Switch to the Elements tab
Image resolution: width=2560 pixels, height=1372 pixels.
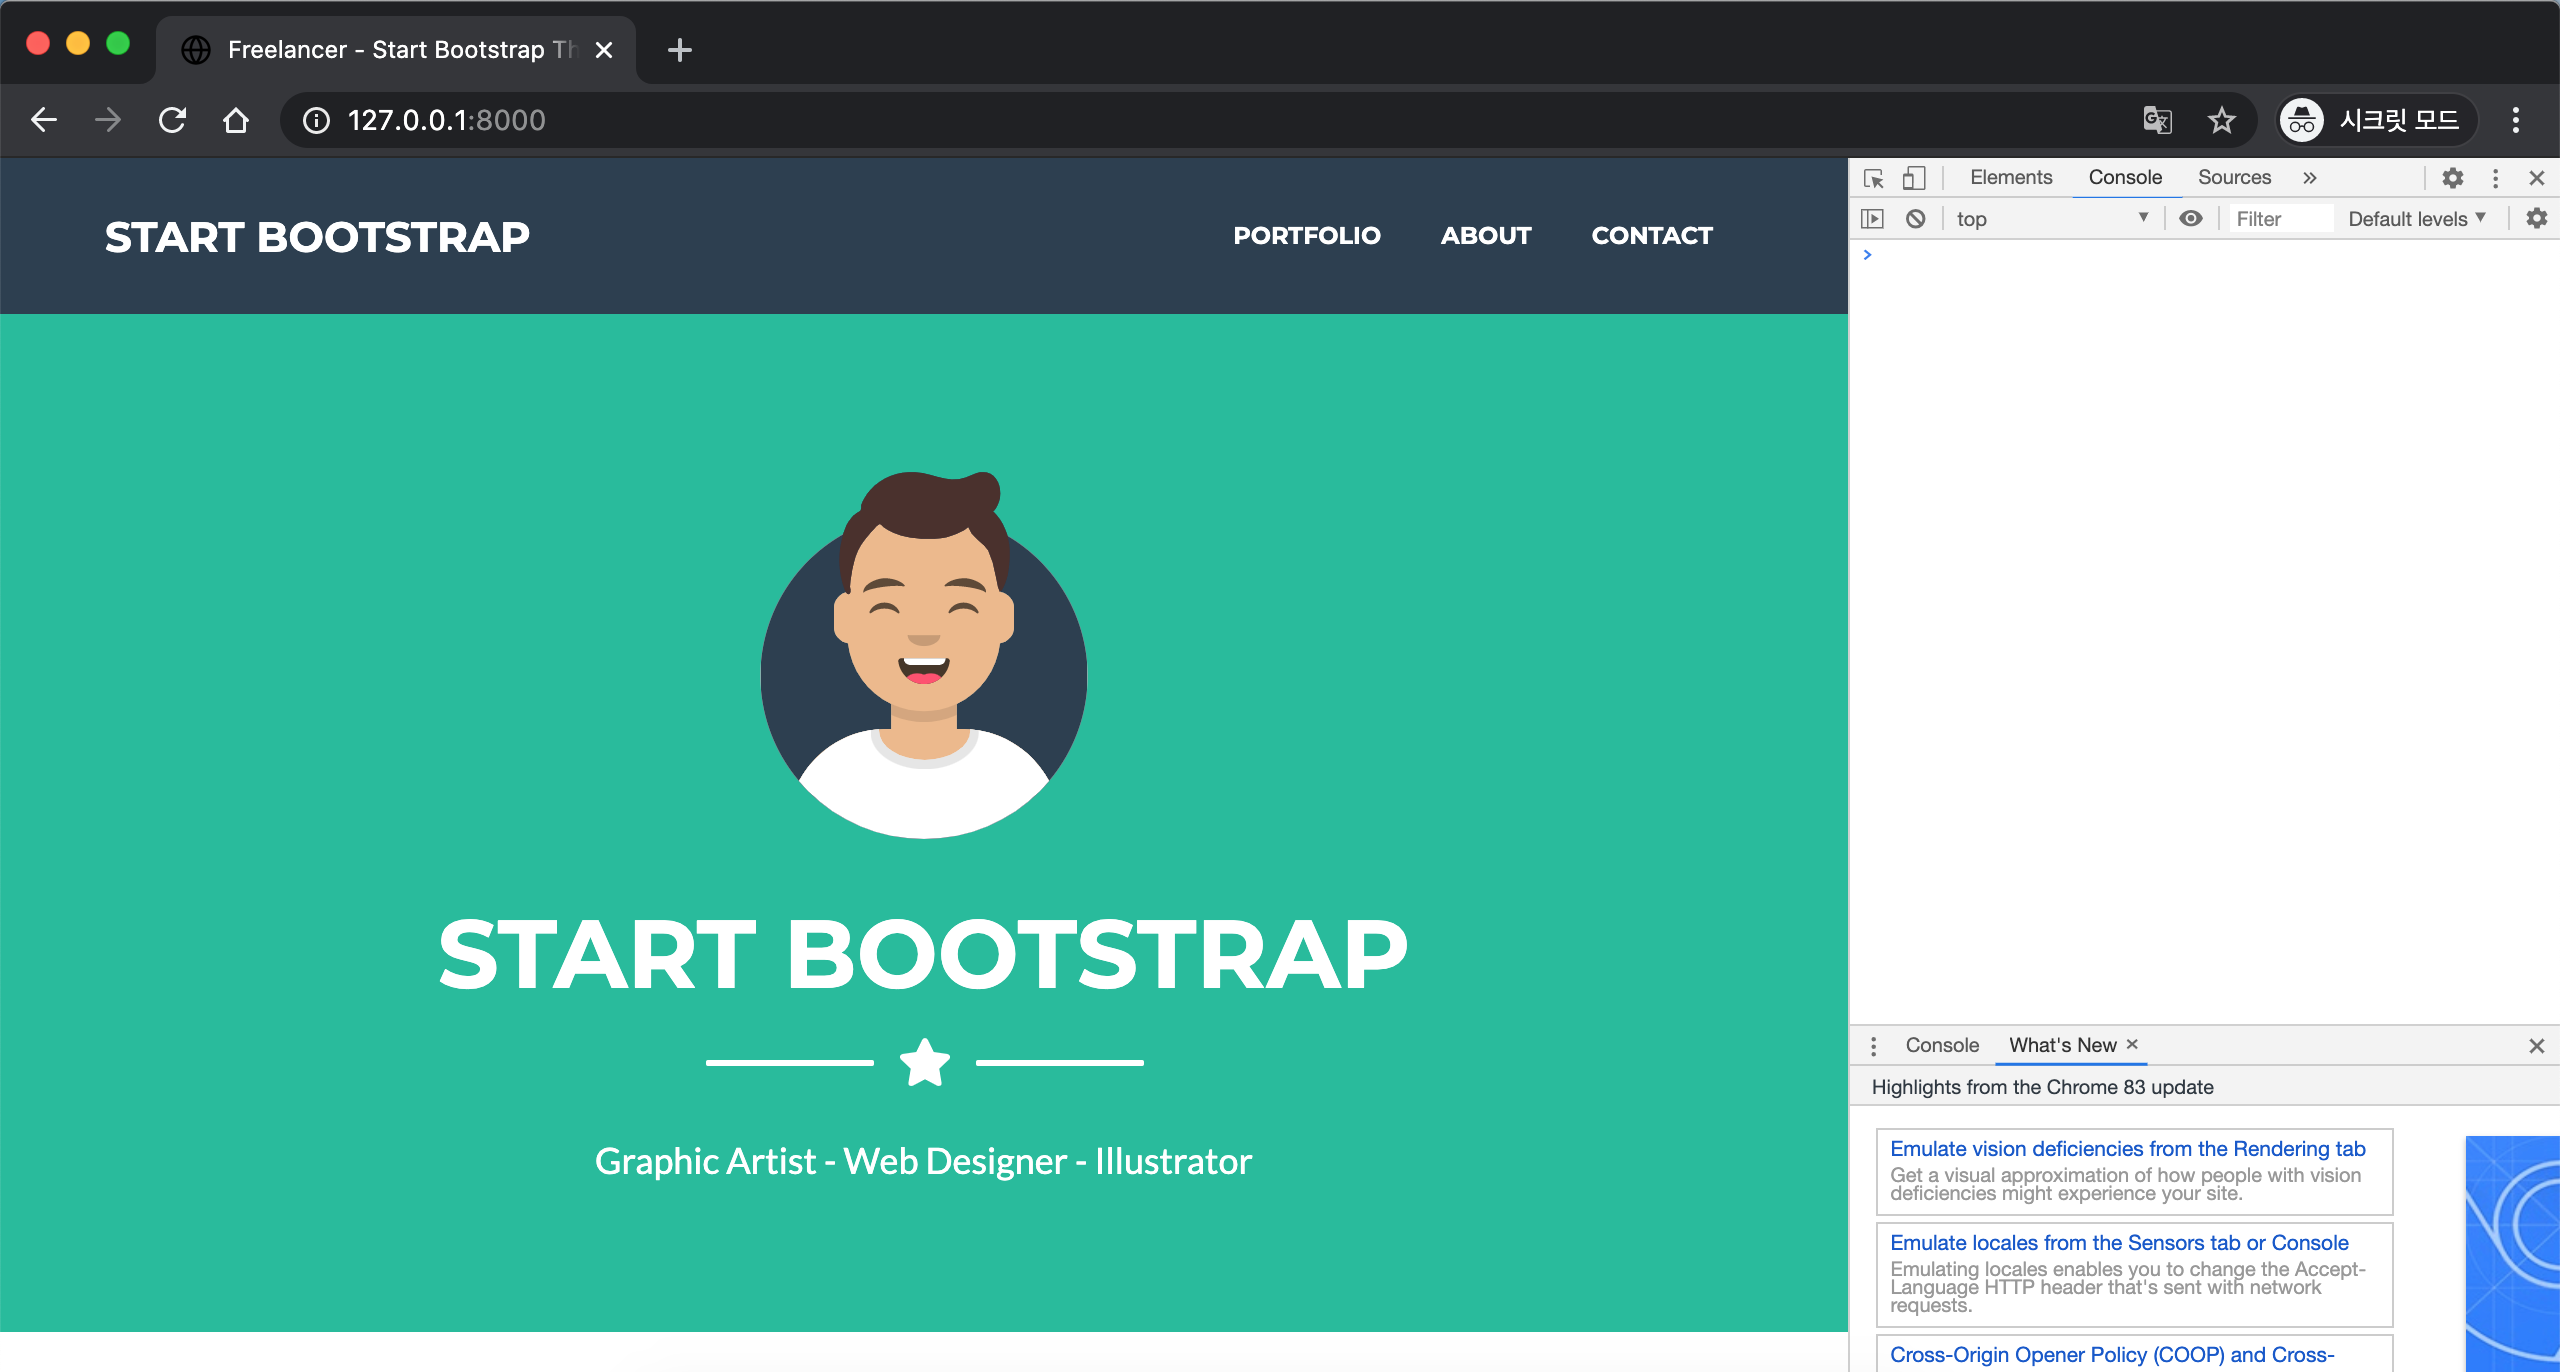[x=2010, y=177]
